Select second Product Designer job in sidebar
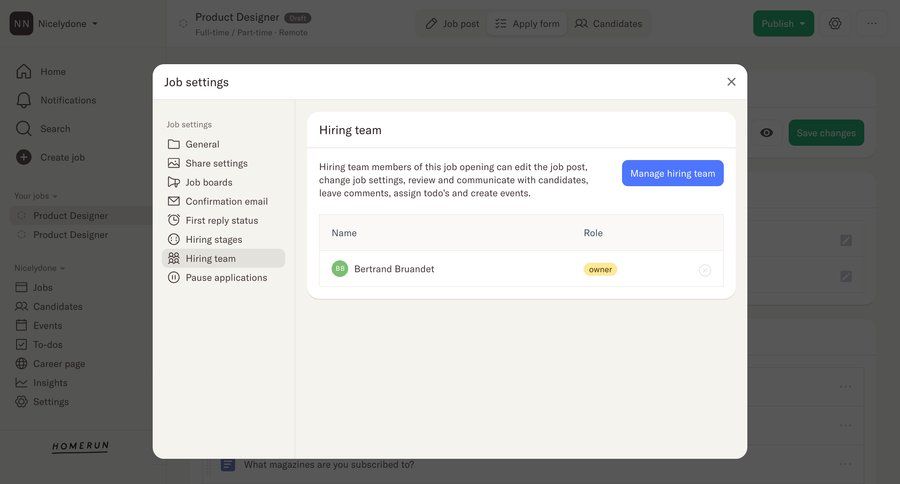 click(x=70, y=235)
